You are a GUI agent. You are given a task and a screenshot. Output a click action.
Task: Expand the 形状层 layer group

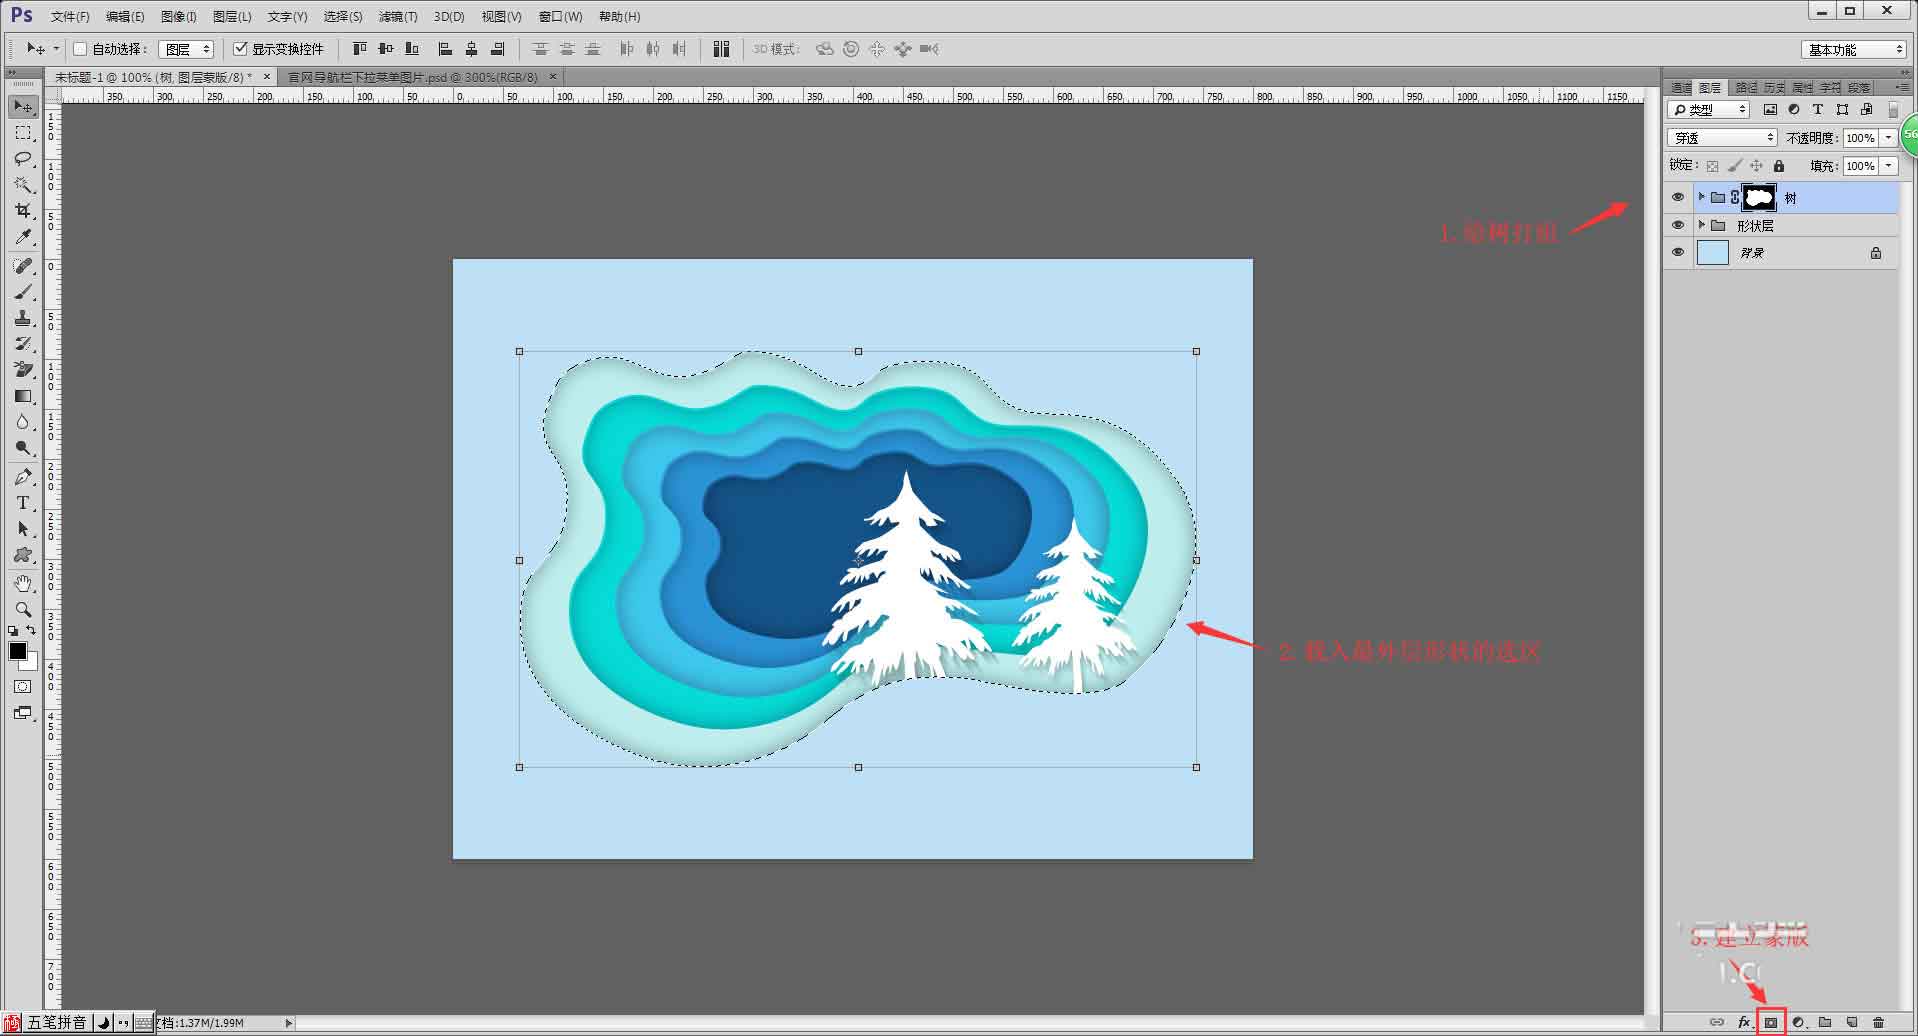[x=1701, y=225]
